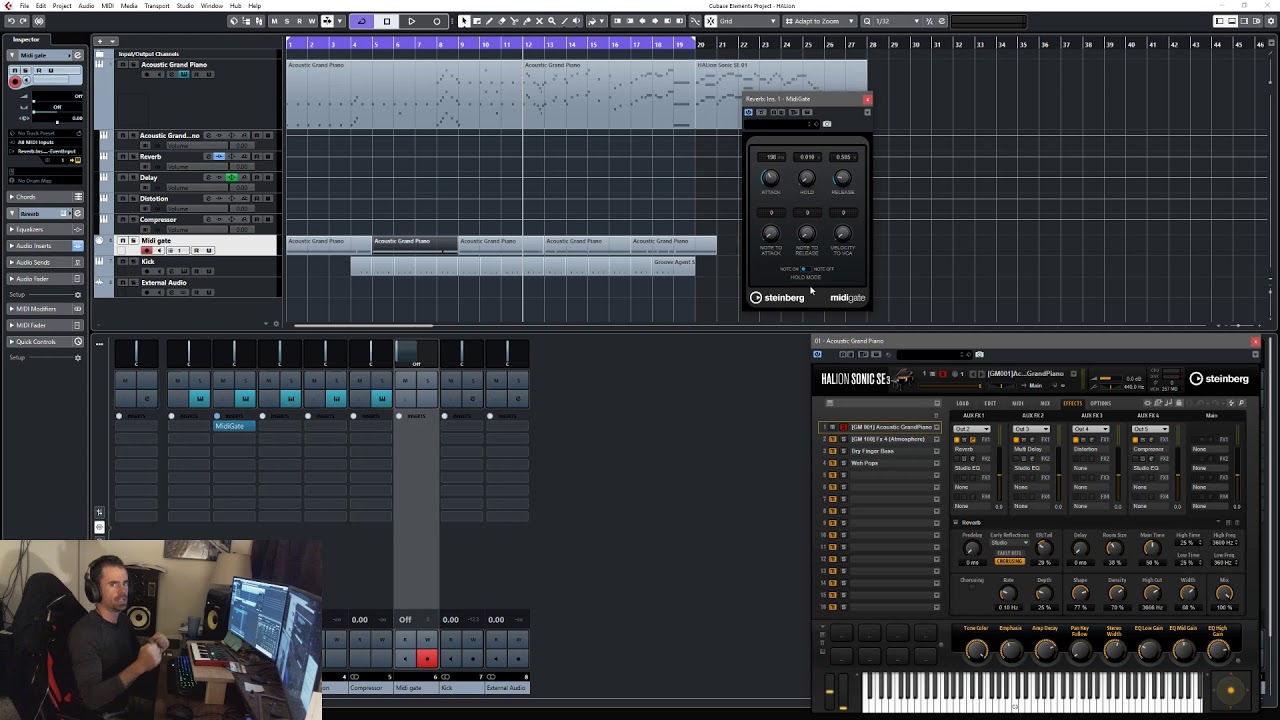
Task: Open the Adapt to Zoom dropdown
Action: [x=818, y=21]
